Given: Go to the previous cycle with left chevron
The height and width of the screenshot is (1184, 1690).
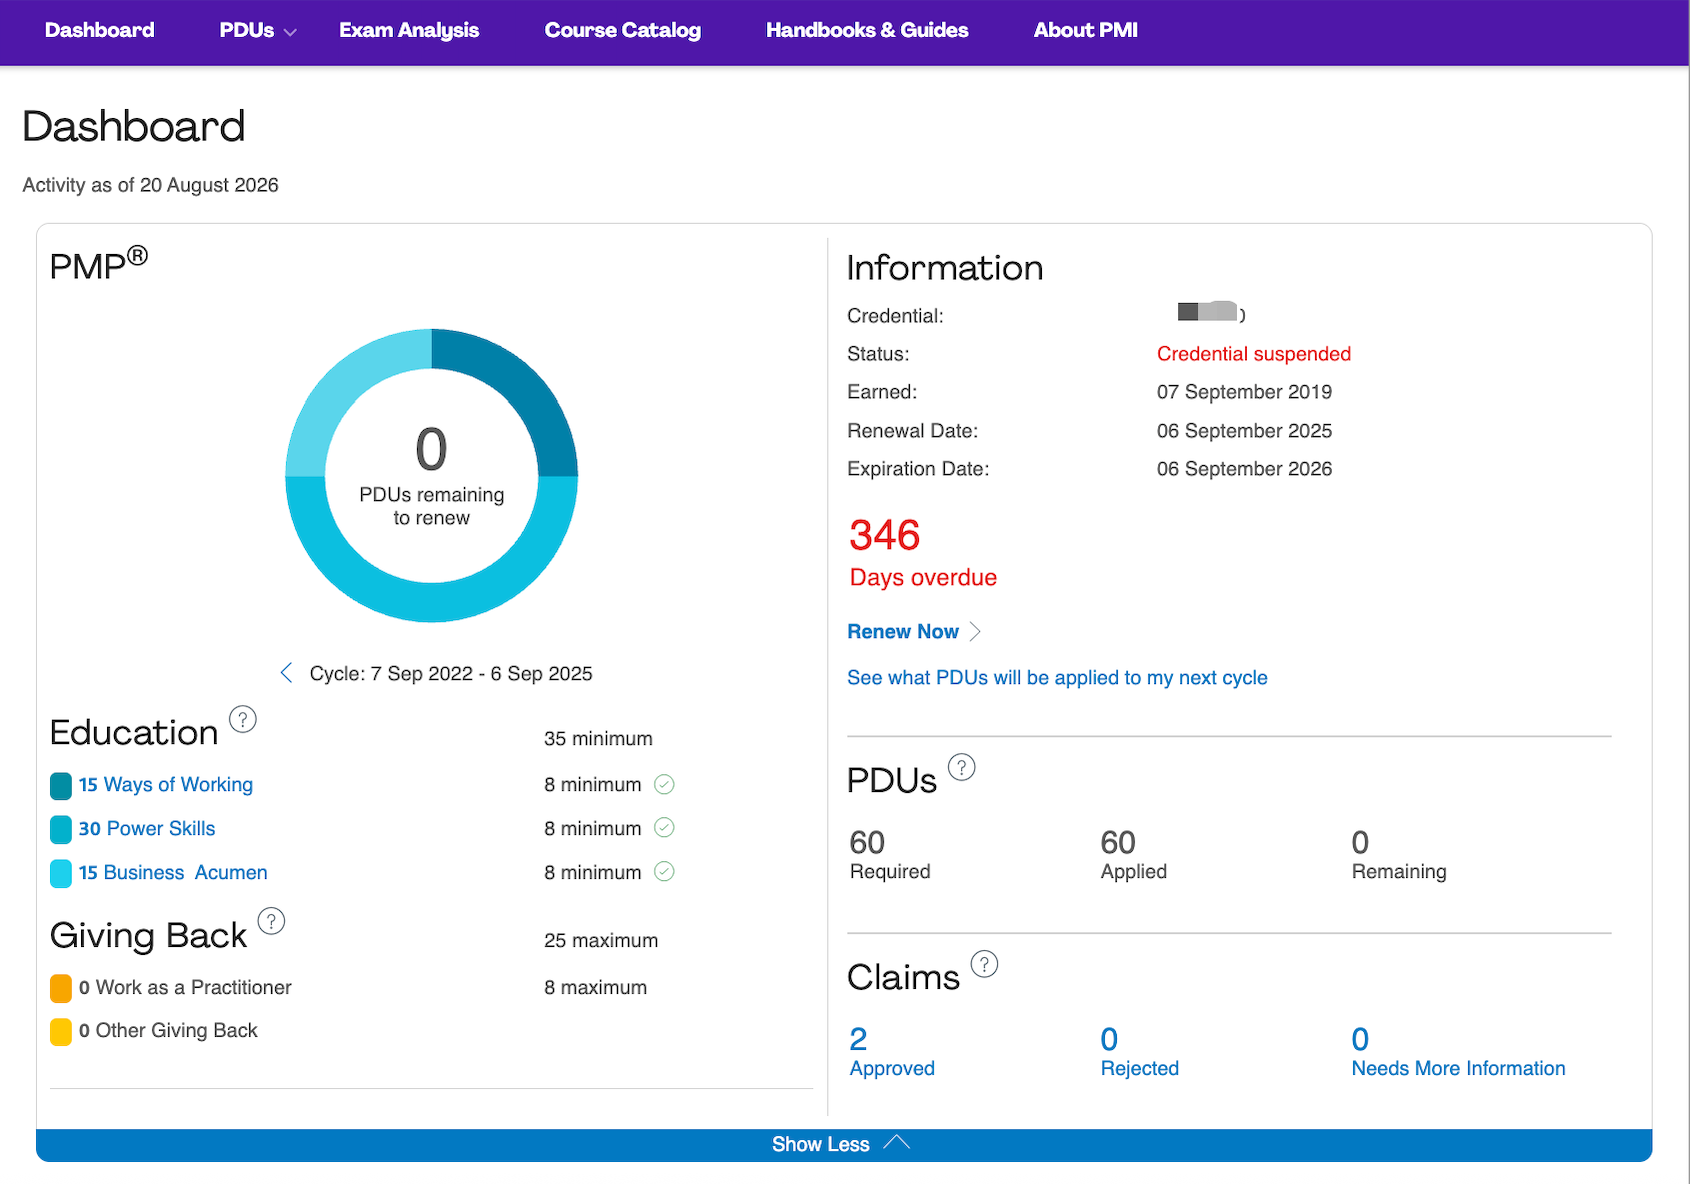Looking at the screenshot, I should pos(287,673).
